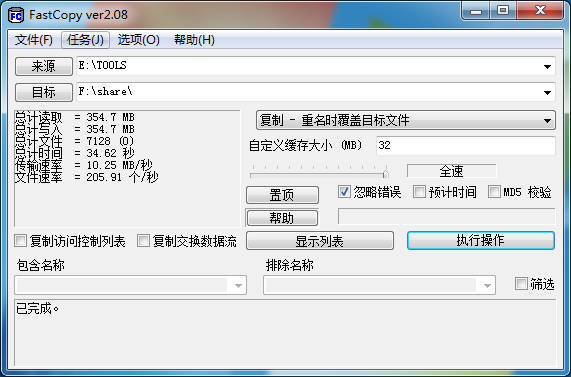This screenshot has width=571, height=377.
Task: Click the 自定义缓存大小 field showing 32
Action: [465, 146]
